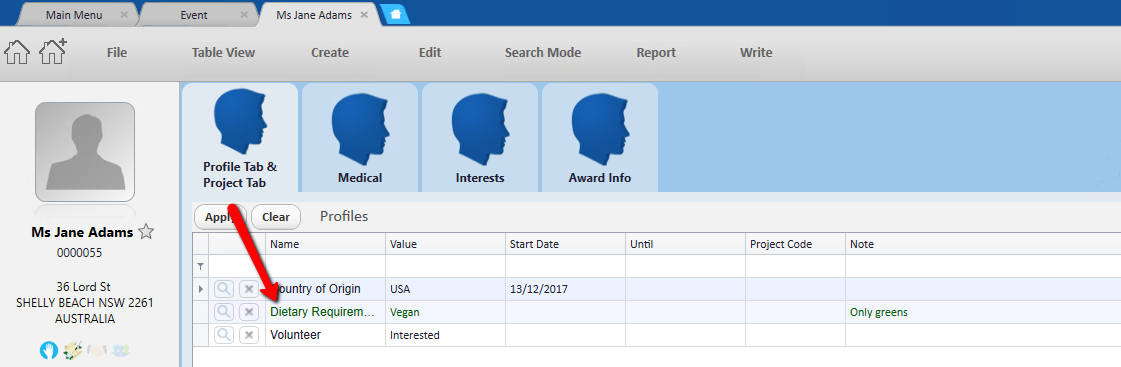Switch to the Medical tab
This screenshot has height=367, width=1121.
click(360, 137)
